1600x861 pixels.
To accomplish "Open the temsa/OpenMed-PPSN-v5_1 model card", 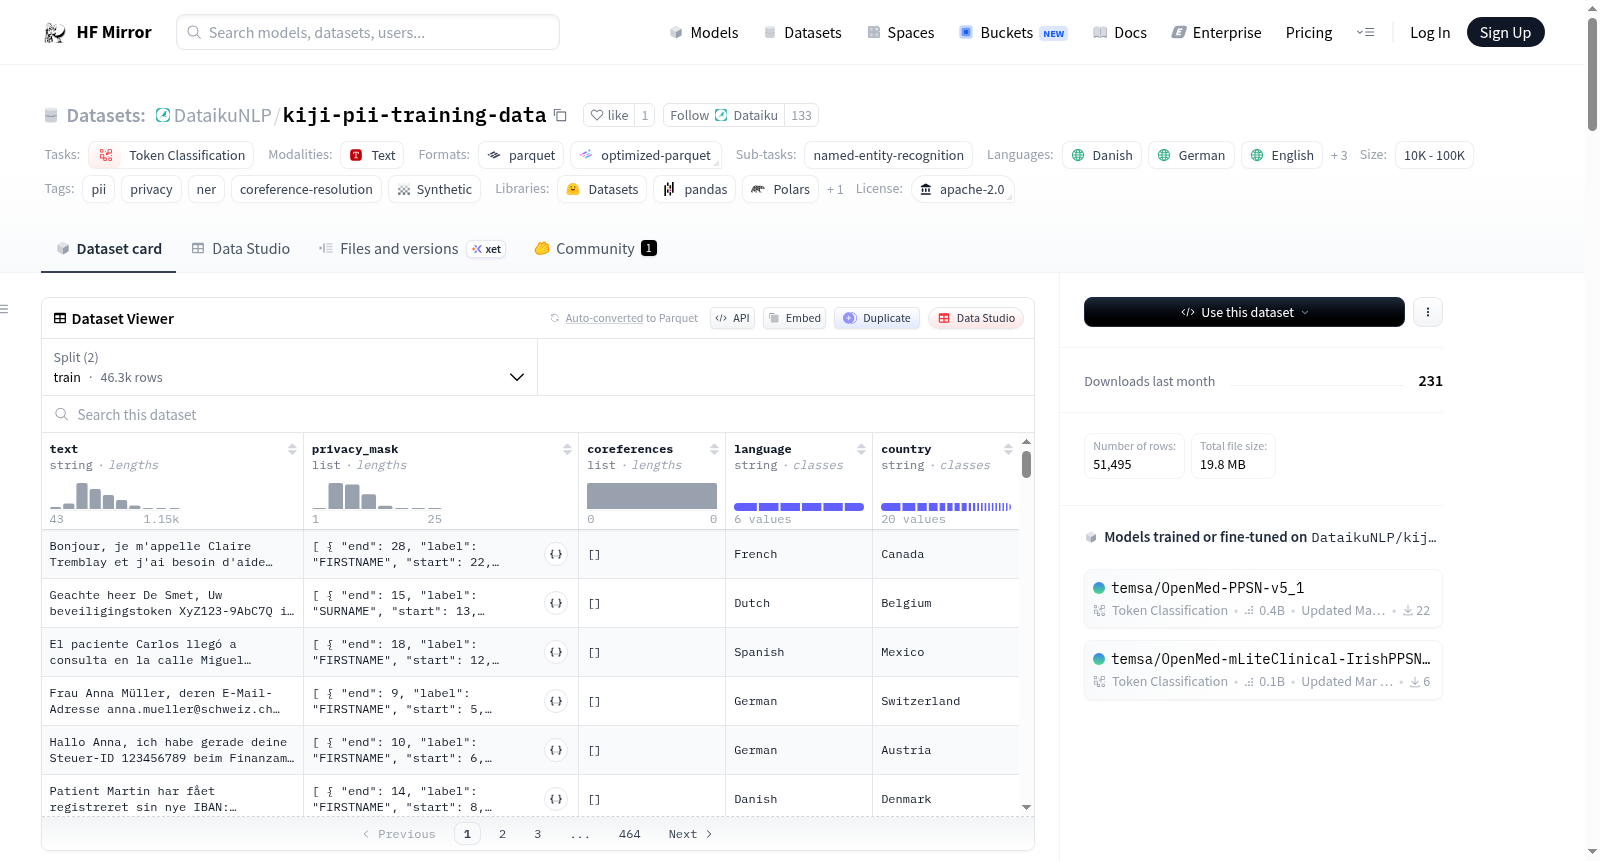I will (1263, 598).
